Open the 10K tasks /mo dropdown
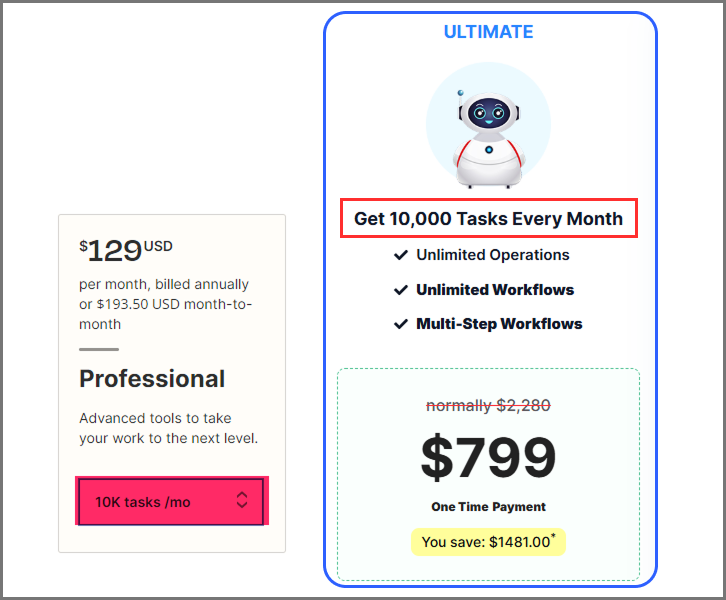Image resolution: width=726 pixels, height=600 pixels. [171, 502]
